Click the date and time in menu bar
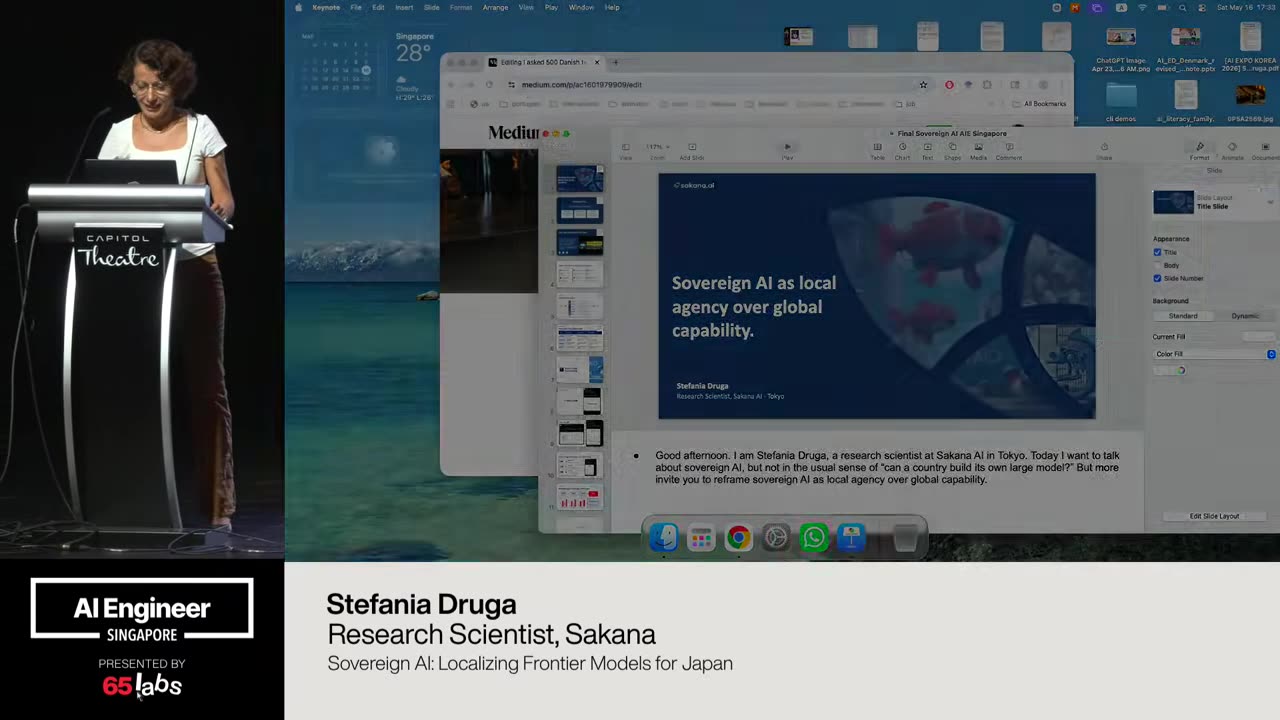The width and height of the screenshot is (1280, 720). [x=1244, y=7]
